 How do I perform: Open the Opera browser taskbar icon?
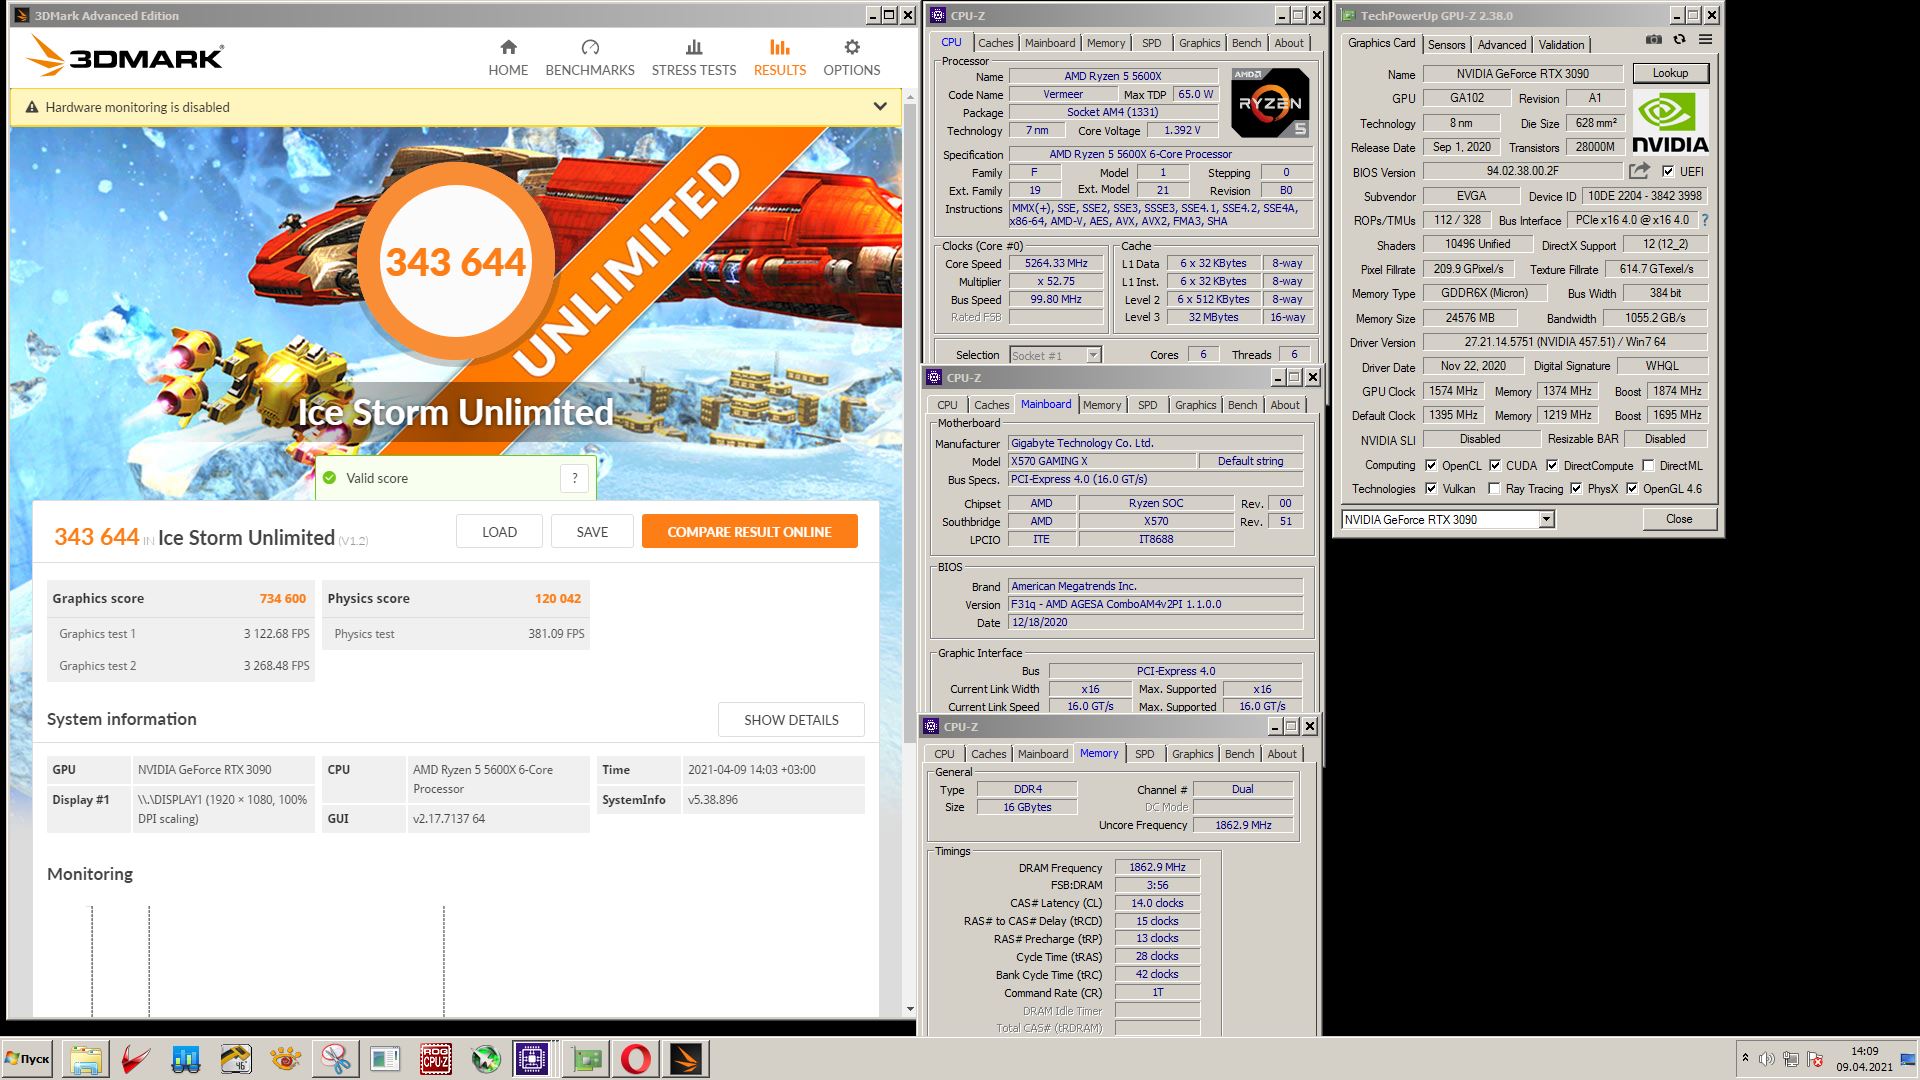(636, 1059)
